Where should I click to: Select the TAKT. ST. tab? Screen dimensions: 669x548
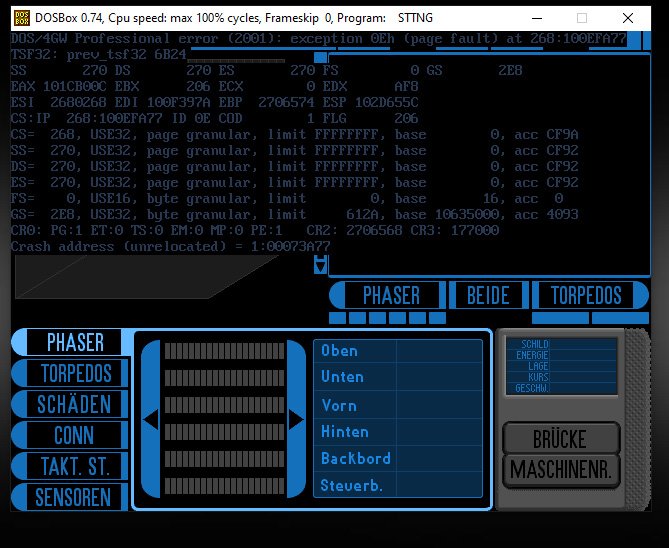click(70, 466)
